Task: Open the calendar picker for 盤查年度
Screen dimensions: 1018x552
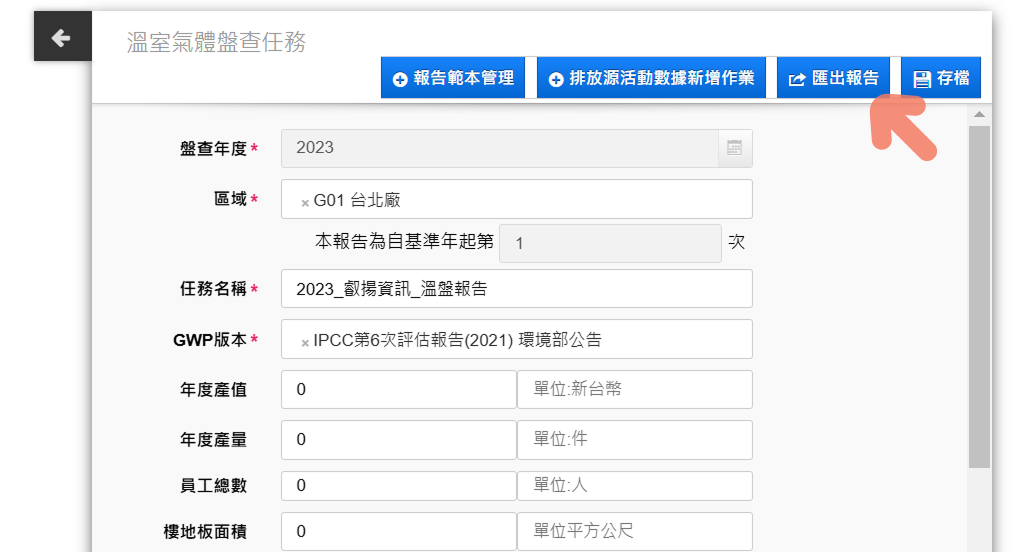Action: (x=734, y=148)
